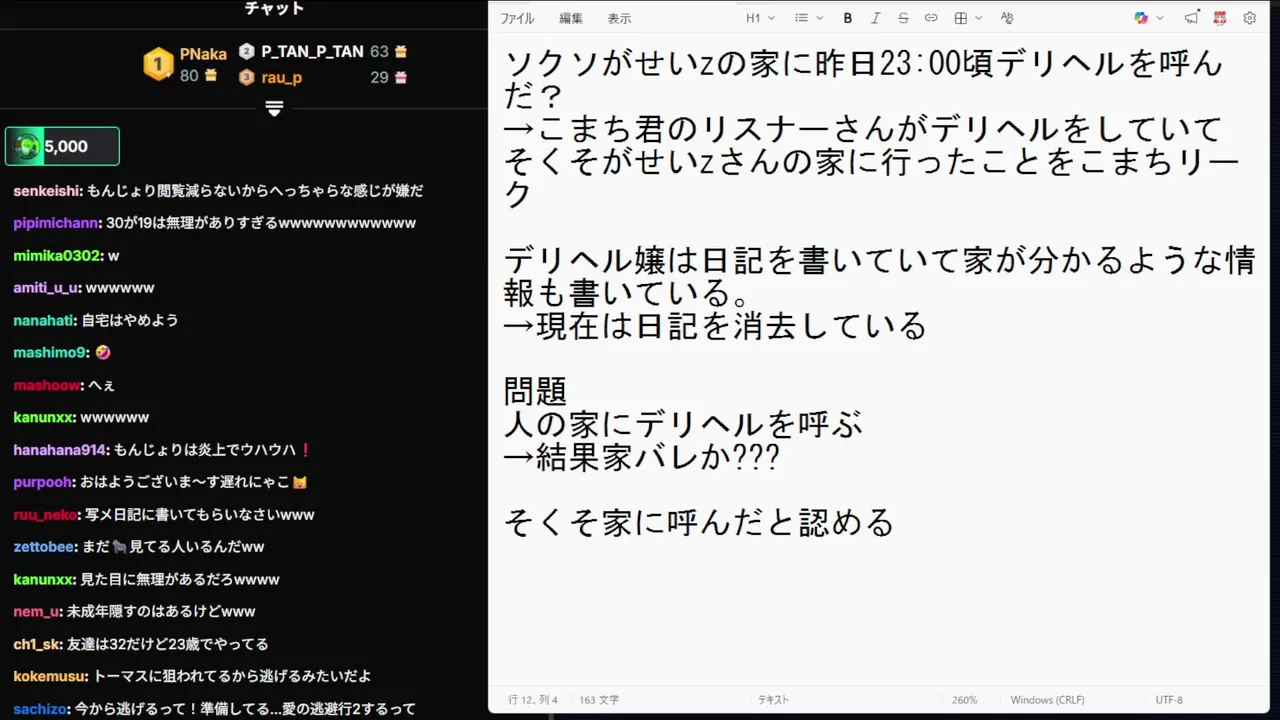The width and height of the screenshot is (1280, 720).
Task: Open the 編集 menu
Action: click(571, 18)
